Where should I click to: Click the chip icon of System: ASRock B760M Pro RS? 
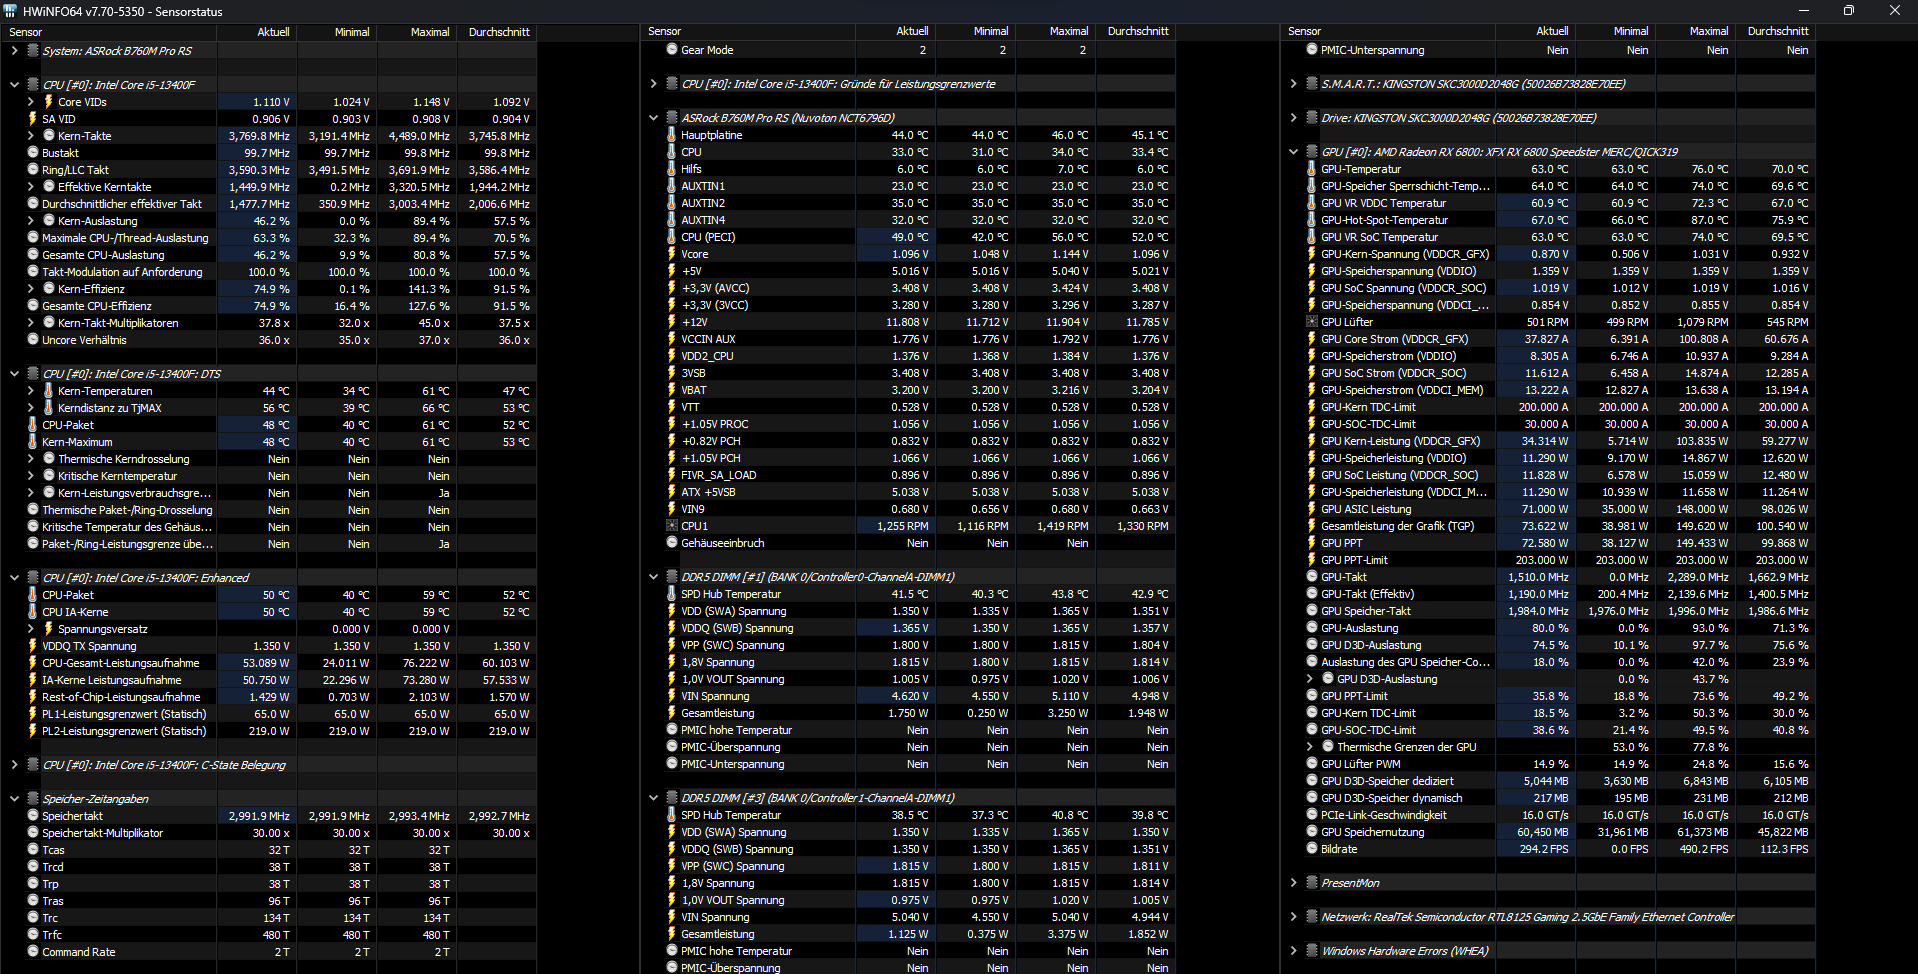pyautogui.click(x=33, y=51)
